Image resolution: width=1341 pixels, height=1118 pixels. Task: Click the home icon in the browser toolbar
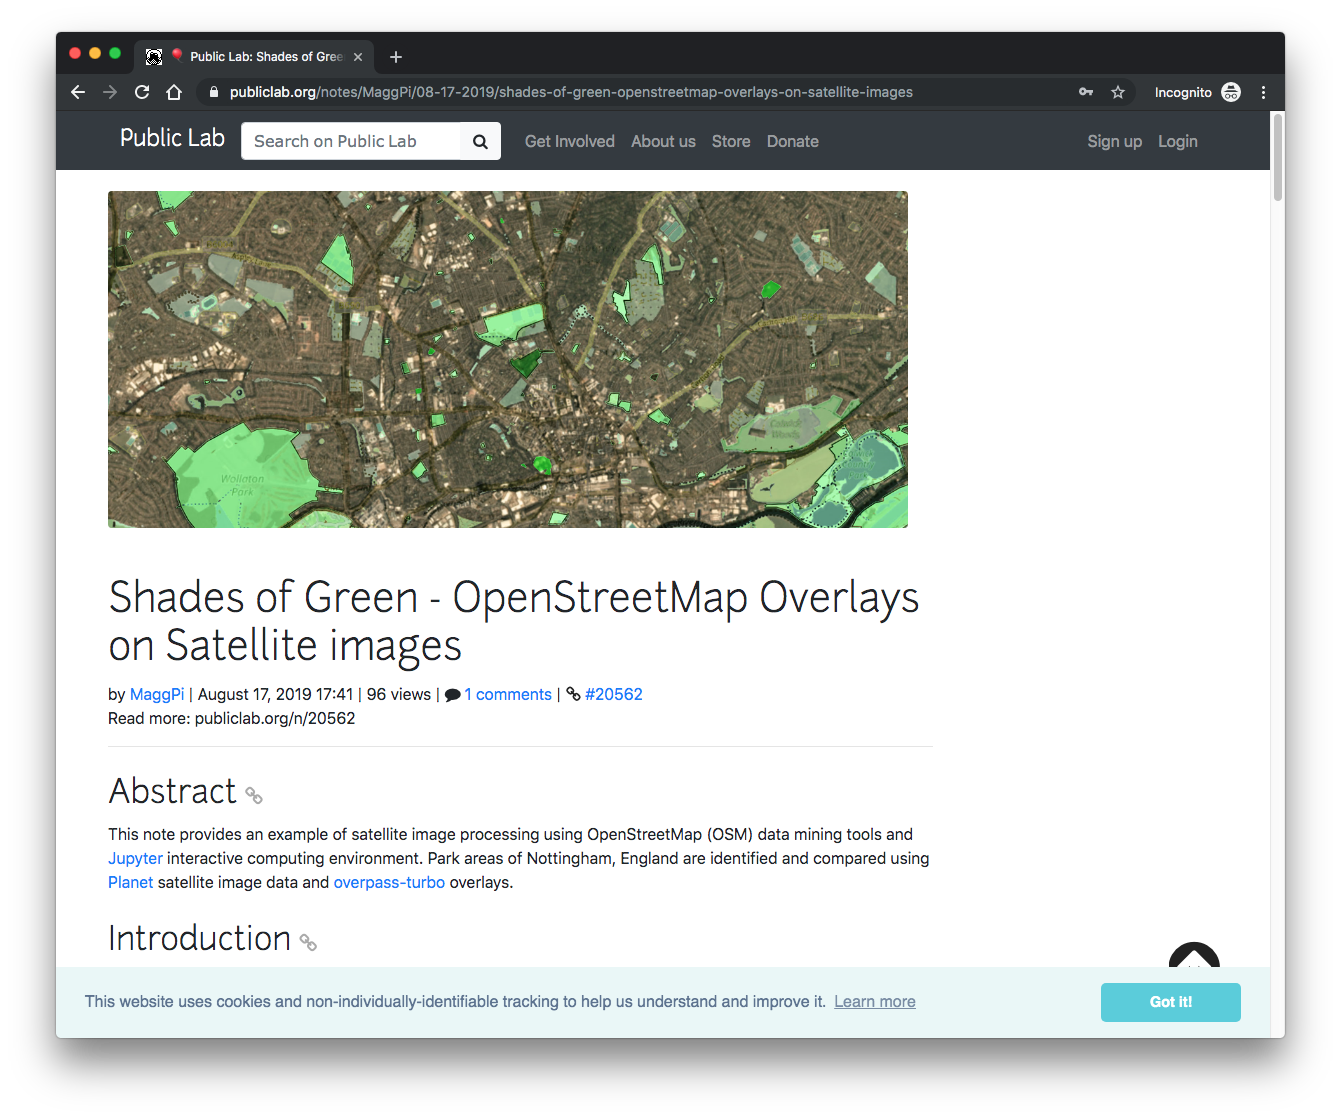[174, 91]
